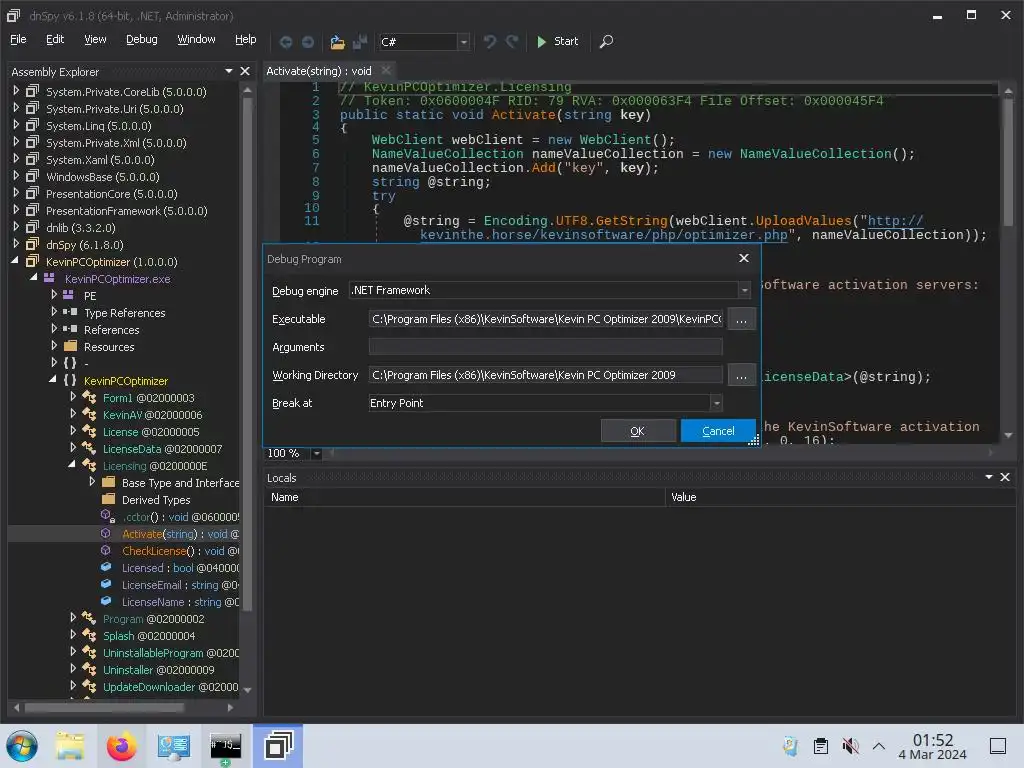
Task: Open the Locals panel options arrow
Action: (989, 477)
